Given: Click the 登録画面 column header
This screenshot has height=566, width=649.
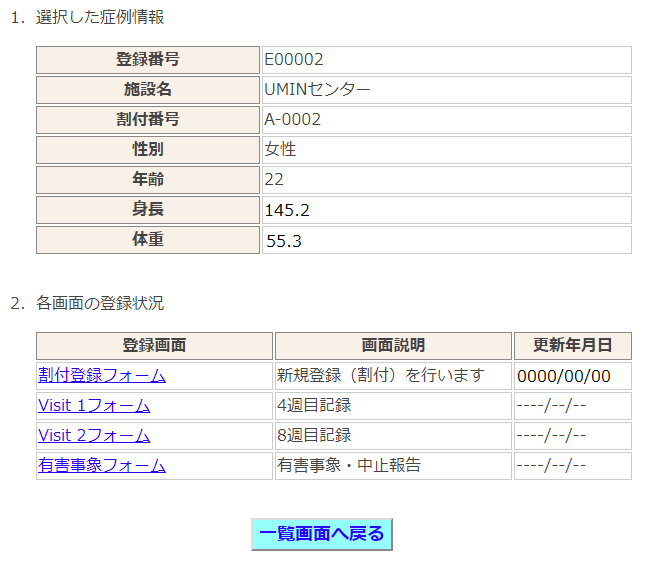Looking at the screenshot, I should tap(154, 346).
